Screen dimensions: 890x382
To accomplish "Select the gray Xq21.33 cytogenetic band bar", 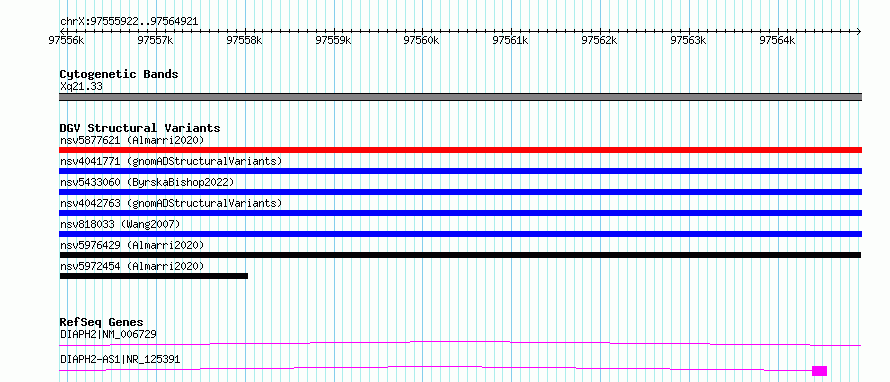I will click(460, 97).
